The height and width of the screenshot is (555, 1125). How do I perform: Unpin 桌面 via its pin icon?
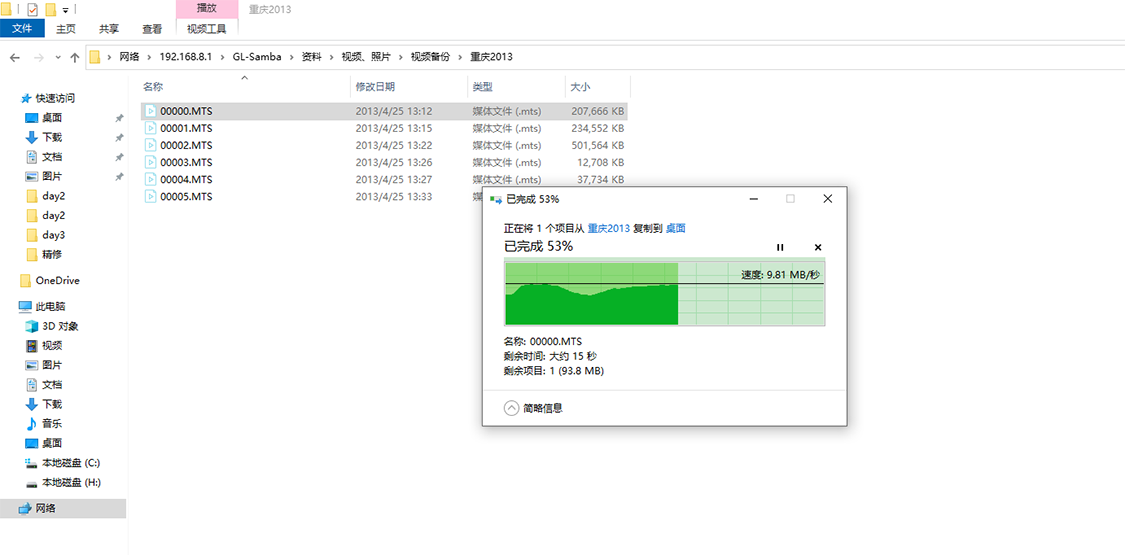(x=119, y=118)
